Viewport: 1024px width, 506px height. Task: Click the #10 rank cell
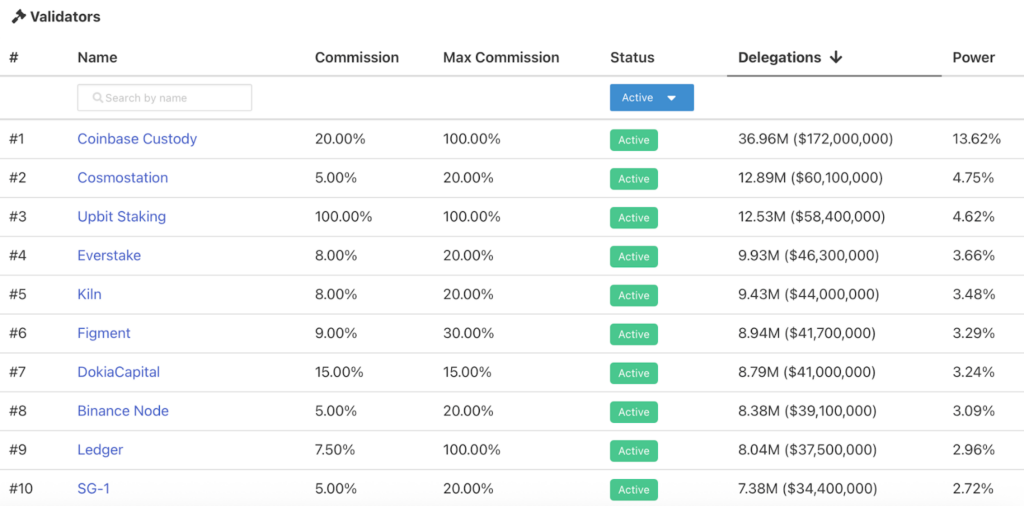(x=20, y=488)
